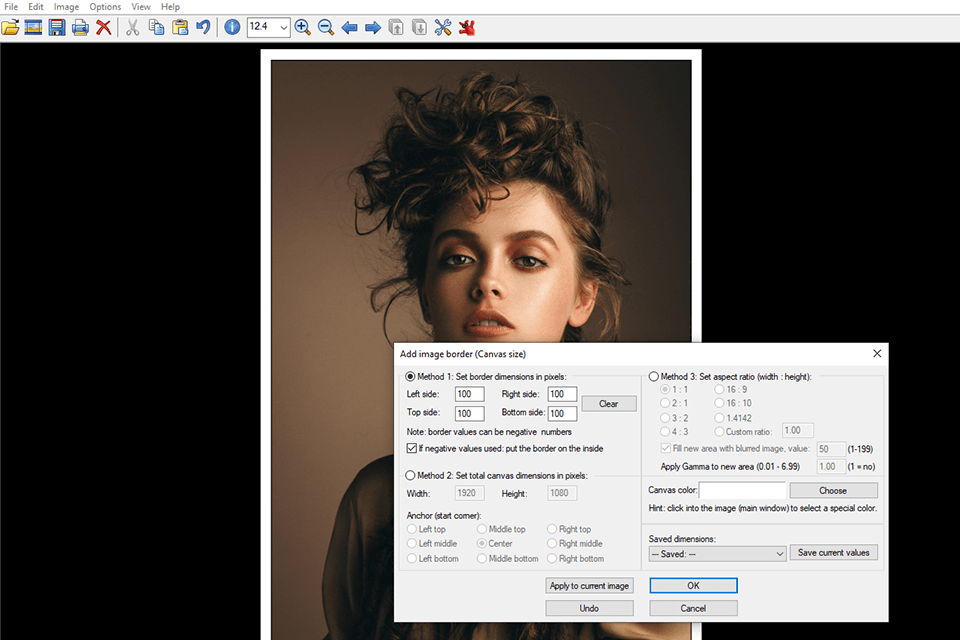Click the white Canvas color swatch
Image resolution: width=960 pixels, height=640 pixels.
[742, 490]
